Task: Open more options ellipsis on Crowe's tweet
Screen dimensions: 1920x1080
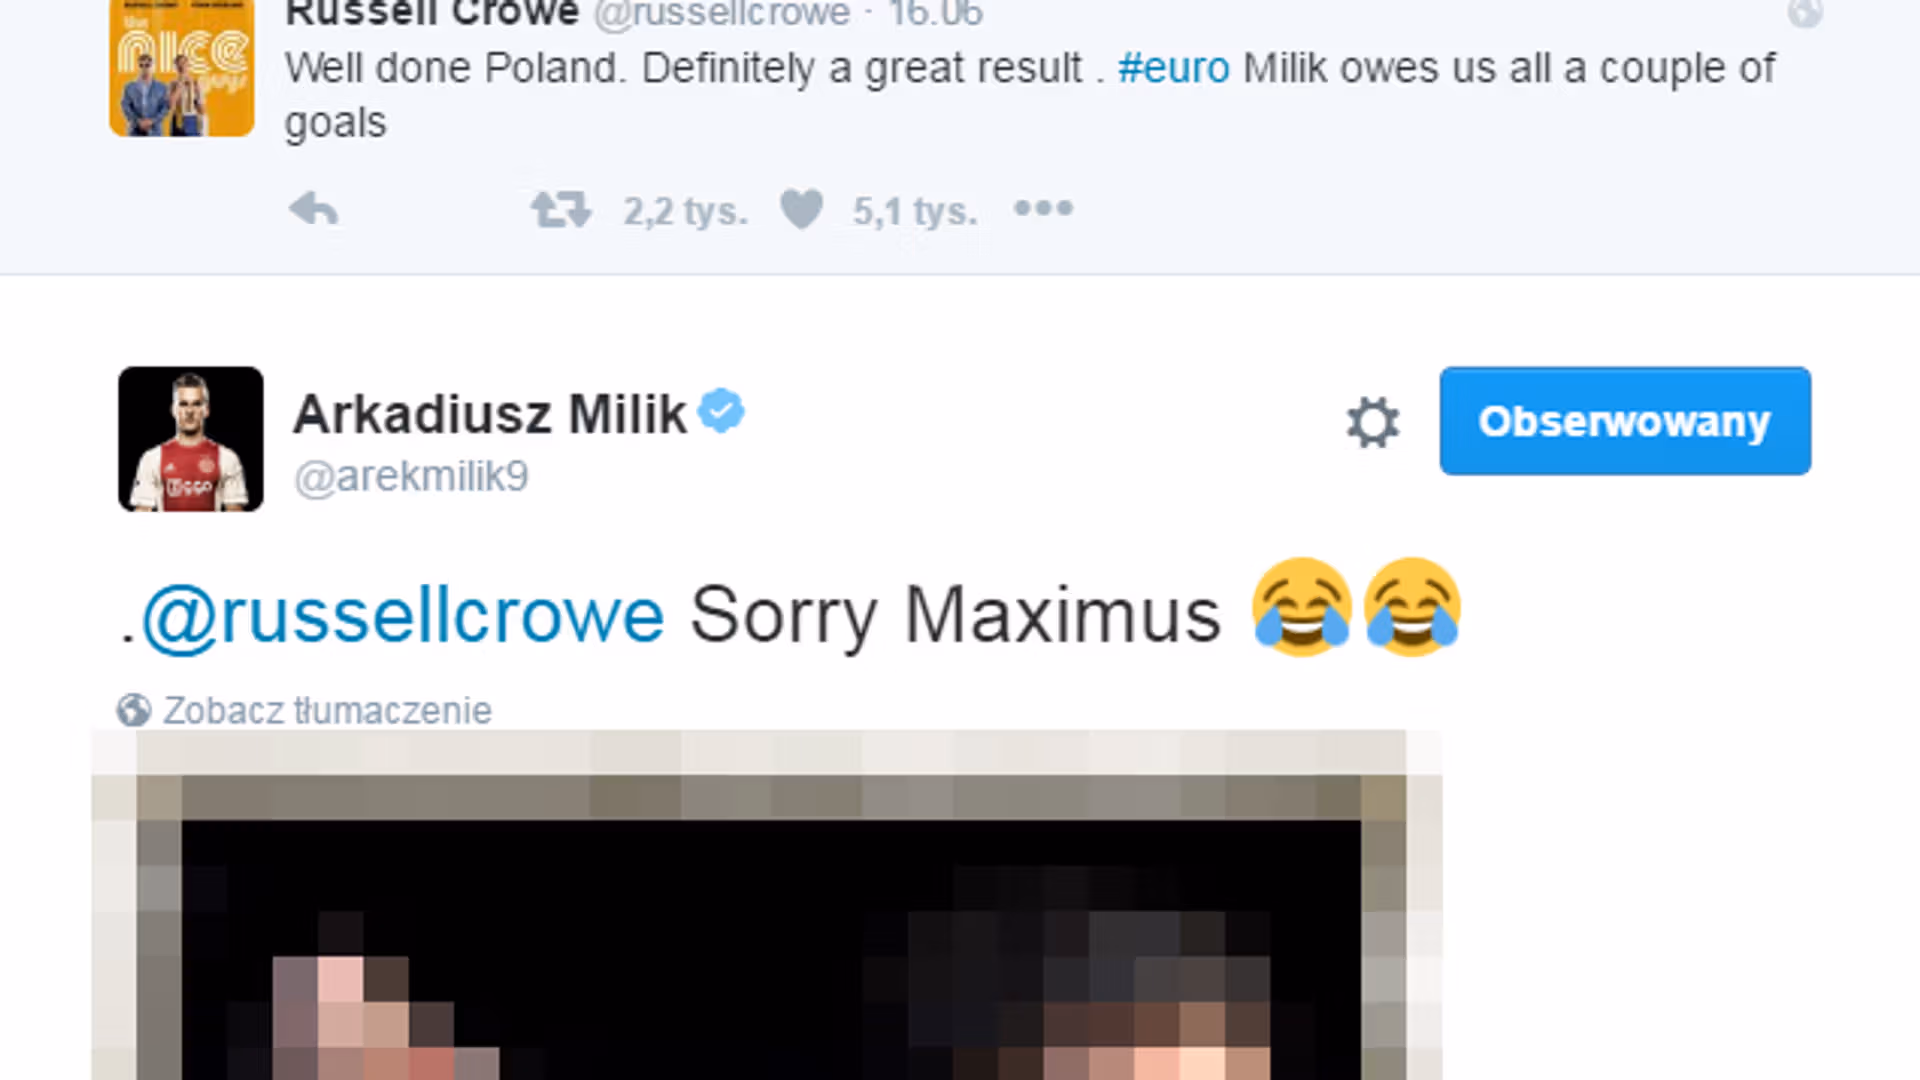Action: 1043,208
